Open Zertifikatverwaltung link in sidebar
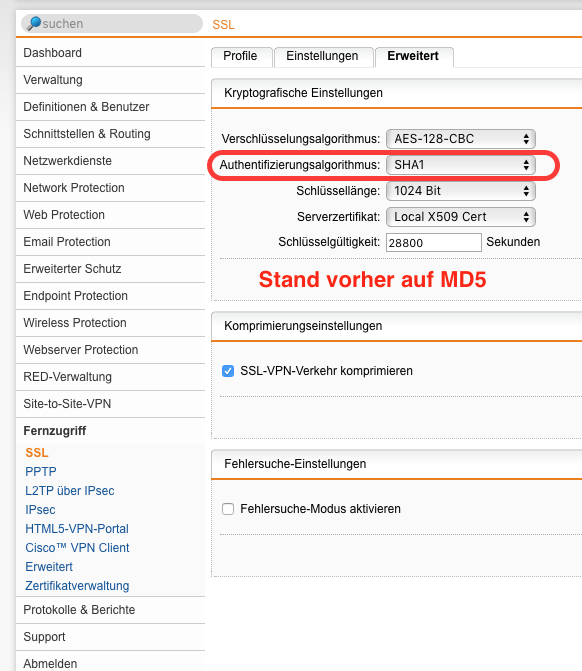582x671 pixels. coord(77,586)
